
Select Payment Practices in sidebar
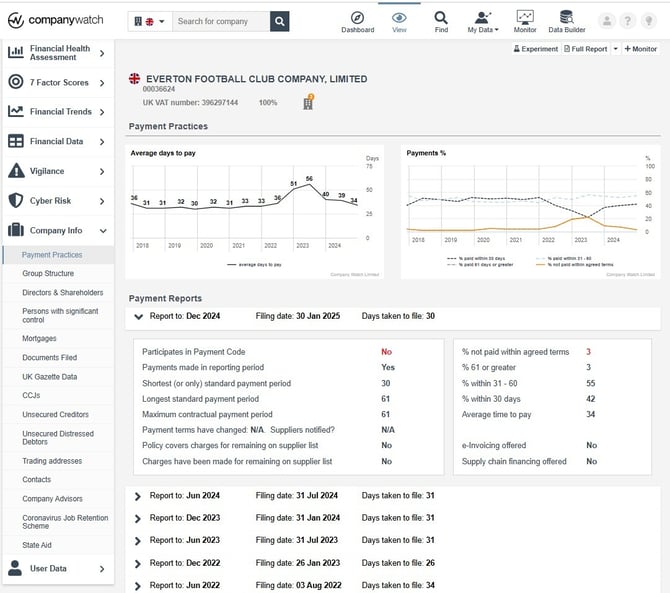click(52, 255)
